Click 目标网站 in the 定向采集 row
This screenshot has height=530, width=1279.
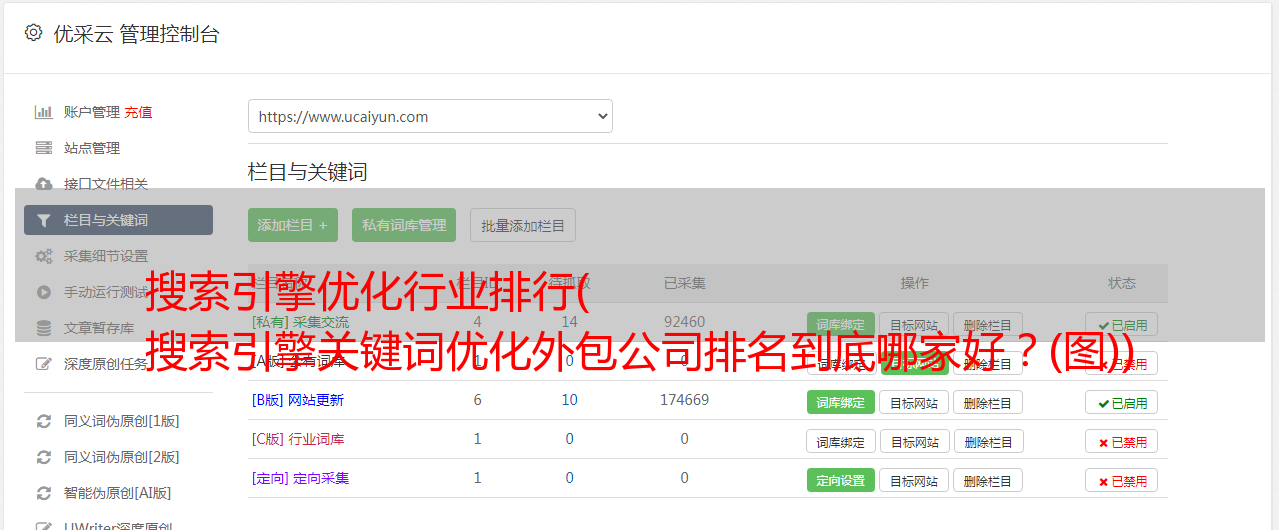914,480
